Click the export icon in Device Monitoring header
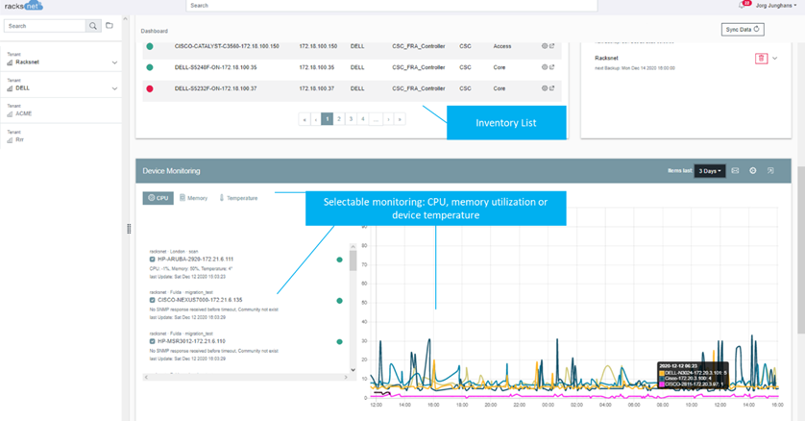 coord(771,171)
